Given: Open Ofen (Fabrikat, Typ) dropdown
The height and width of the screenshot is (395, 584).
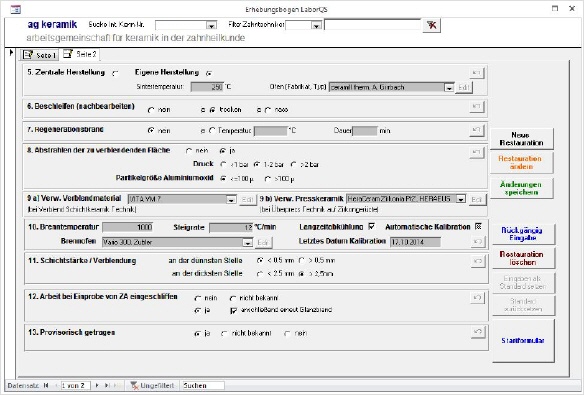Looking at the screenshot, I should pos(449,88).
